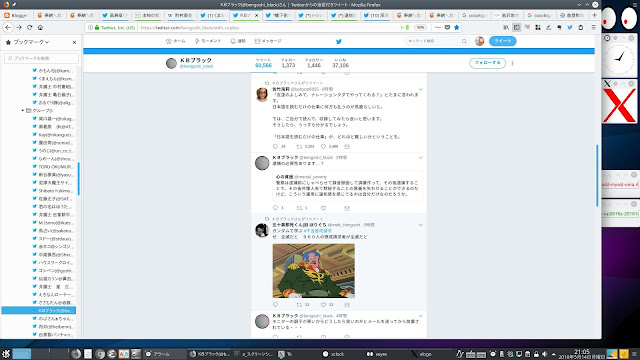The image size is (640, 360).
Task: Switch to the Blogger tab
Action: 17,15
